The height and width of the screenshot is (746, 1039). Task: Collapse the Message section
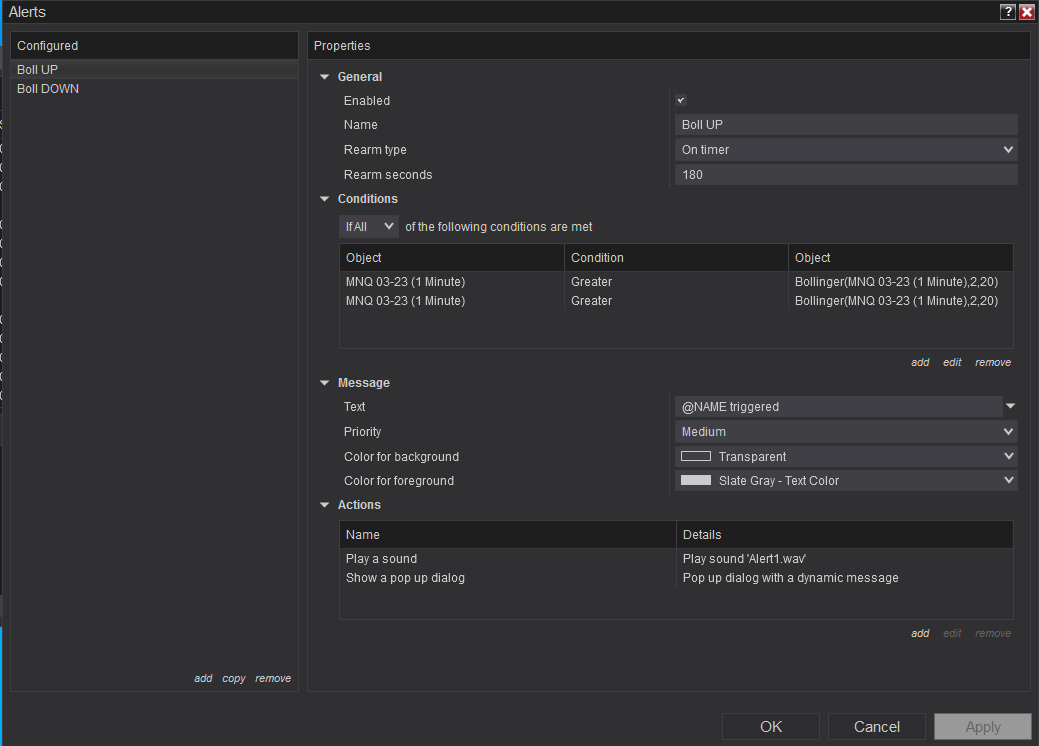click(325, 383)
